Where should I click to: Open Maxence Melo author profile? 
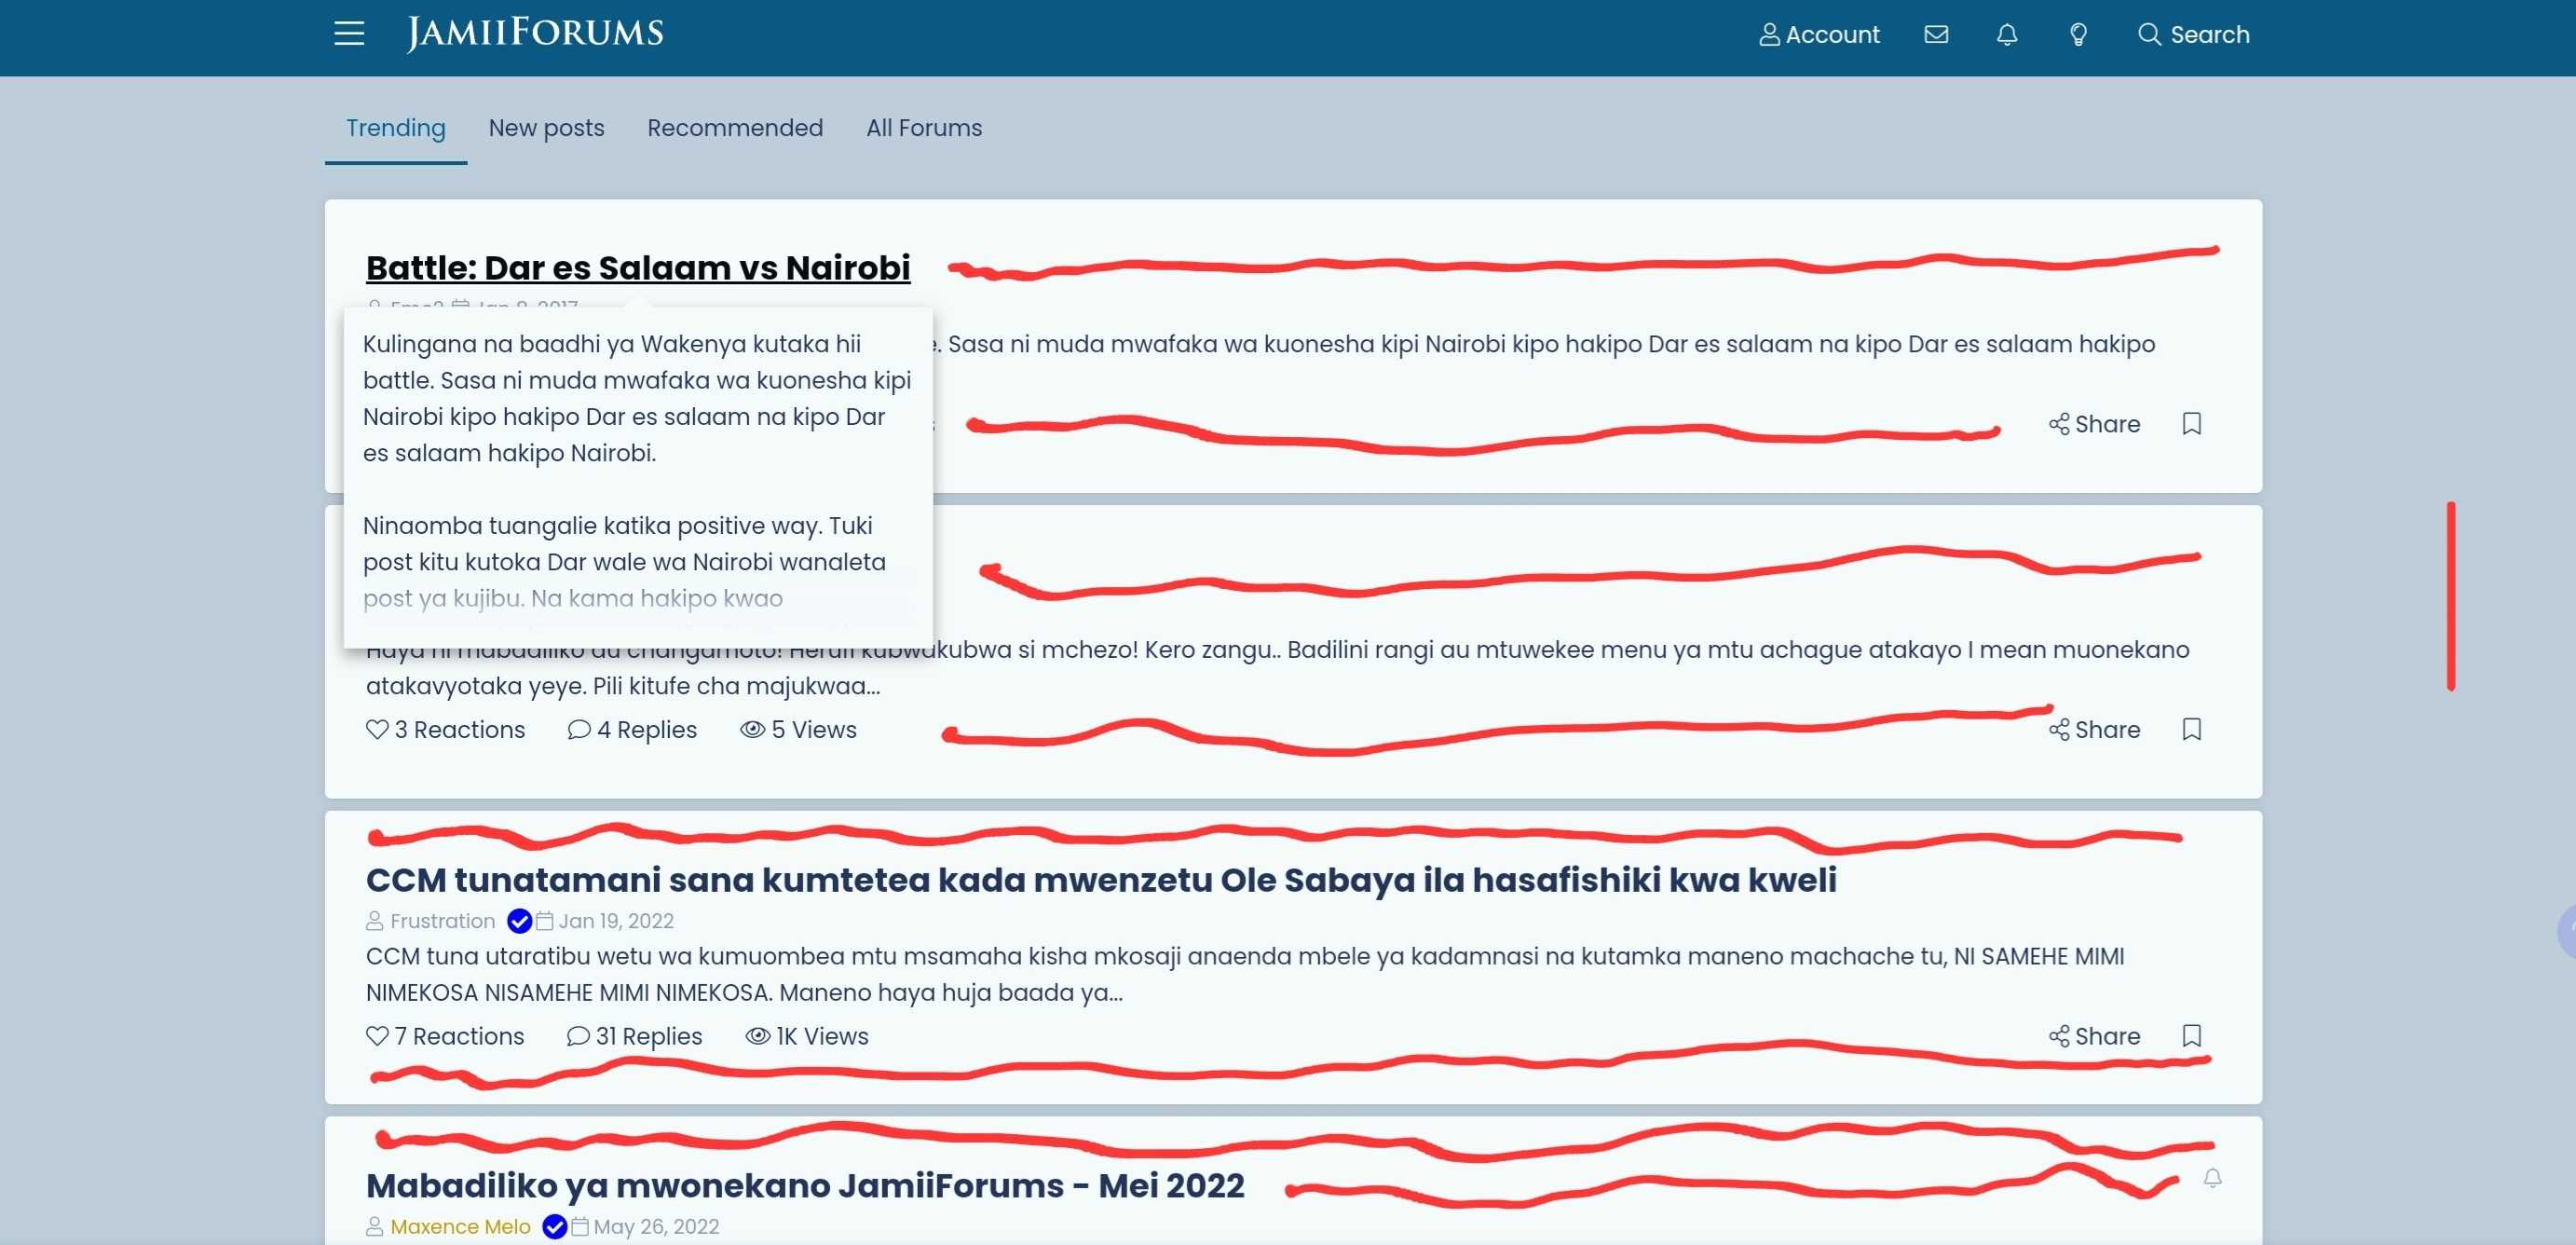[x=460, y=1227]
